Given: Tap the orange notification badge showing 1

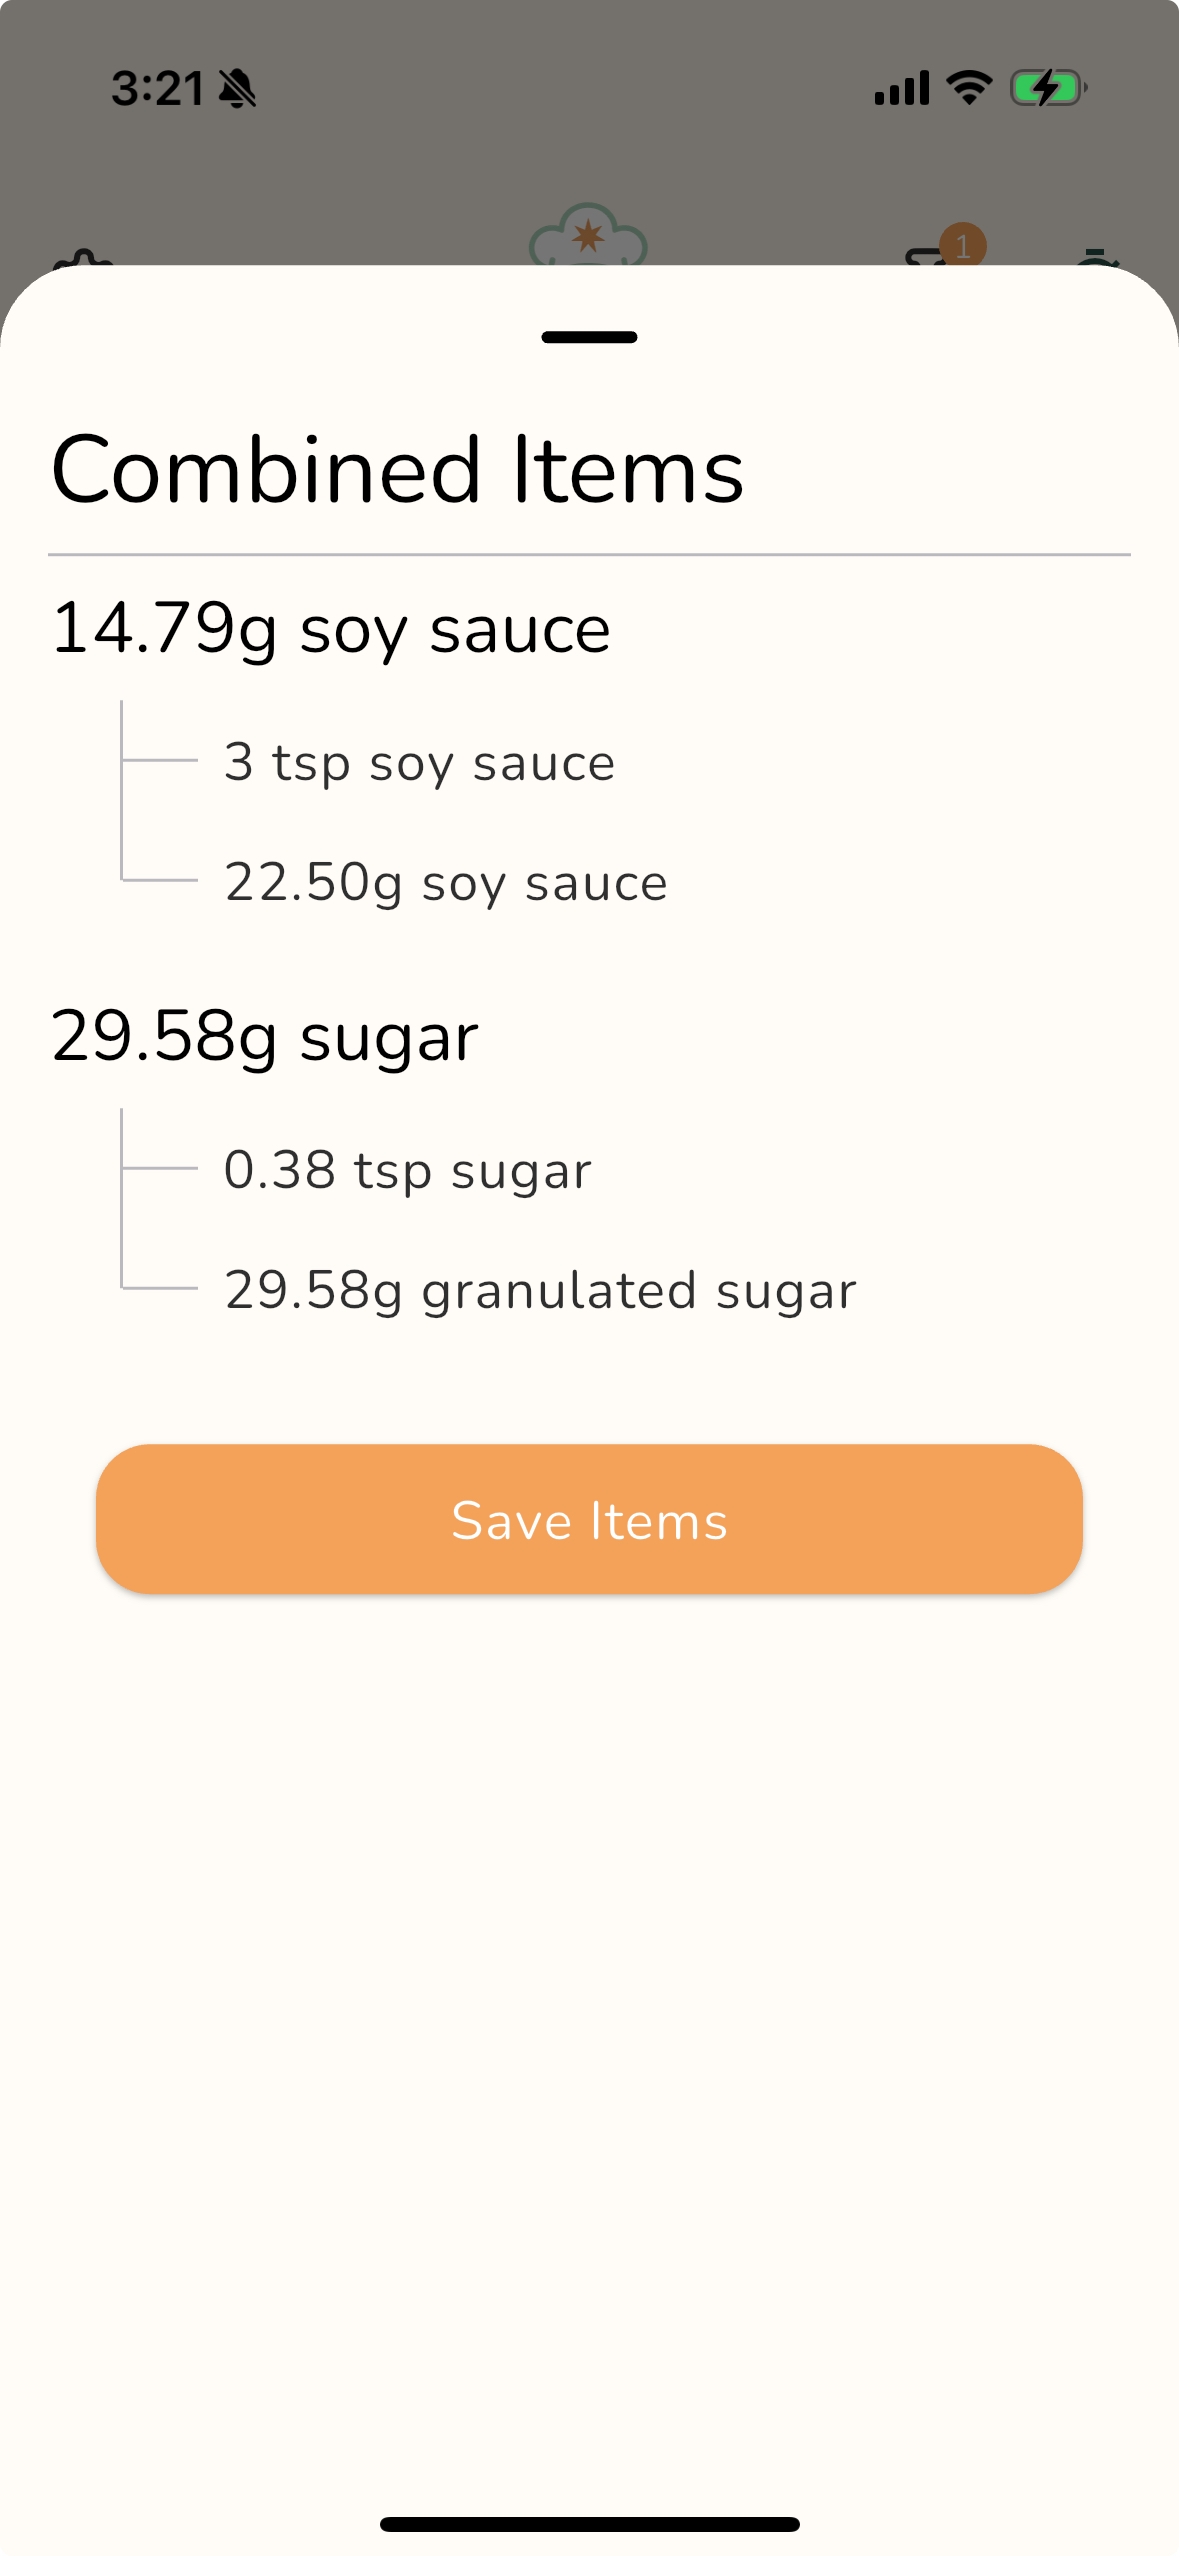Looking at the screenshot, I should [963, 243].
